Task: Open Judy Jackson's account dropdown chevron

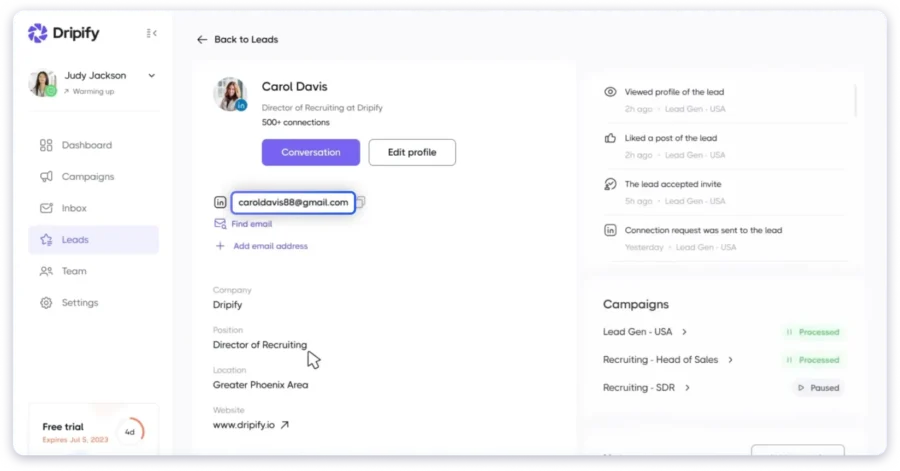Action: pyautogui.click(x=152, y=76)
